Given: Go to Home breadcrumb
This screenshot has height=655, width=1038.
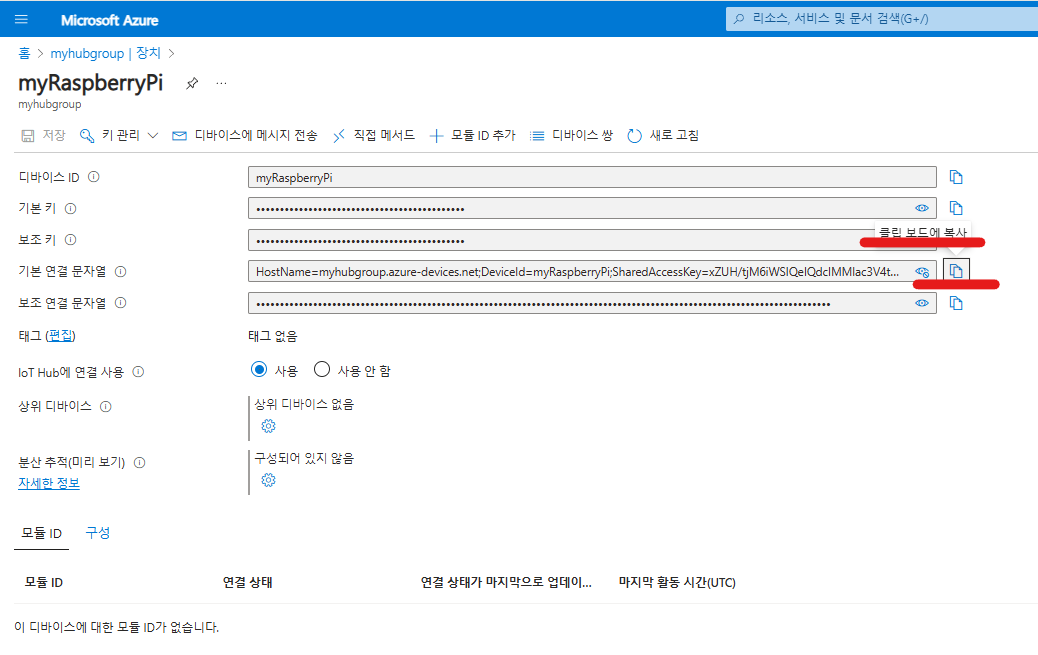Looking at the screenshot, I should 24,53.
